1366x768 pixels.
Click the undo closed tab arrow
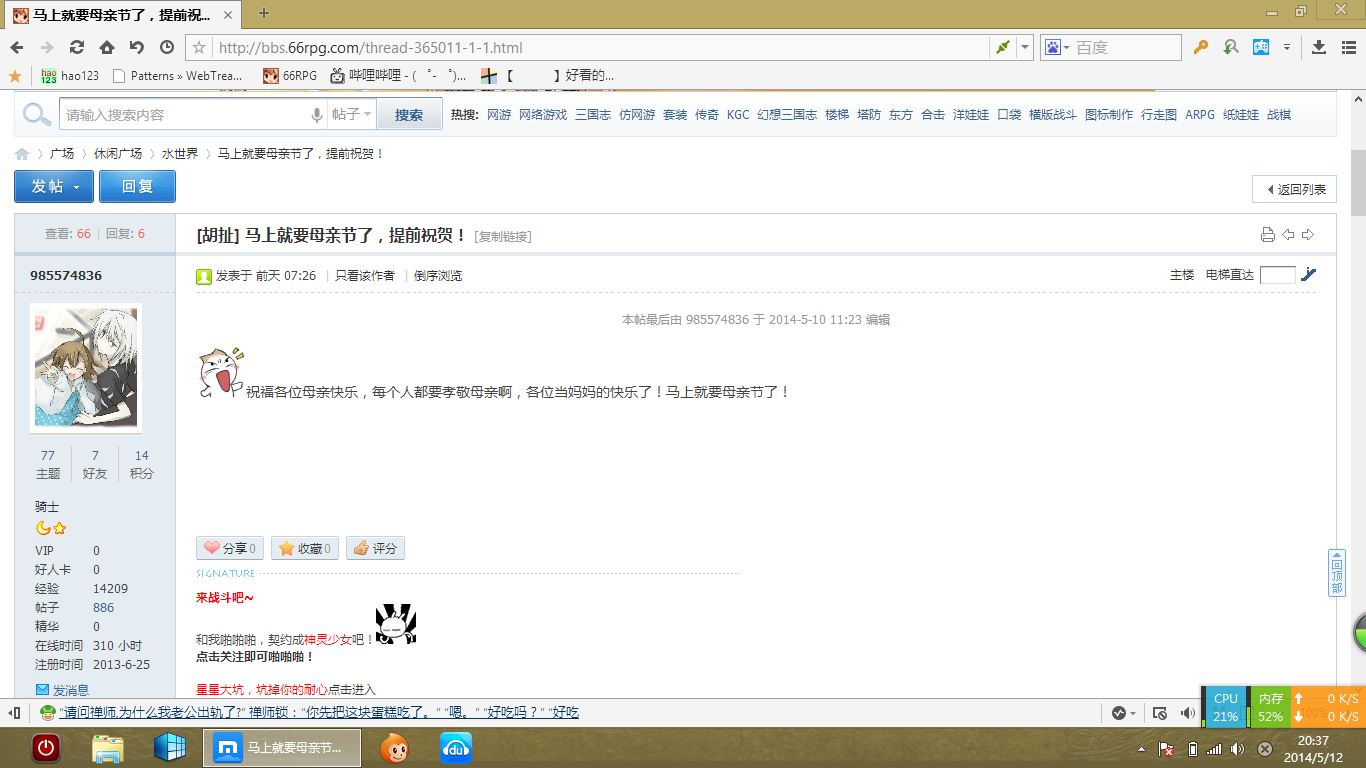pos(137,47)
